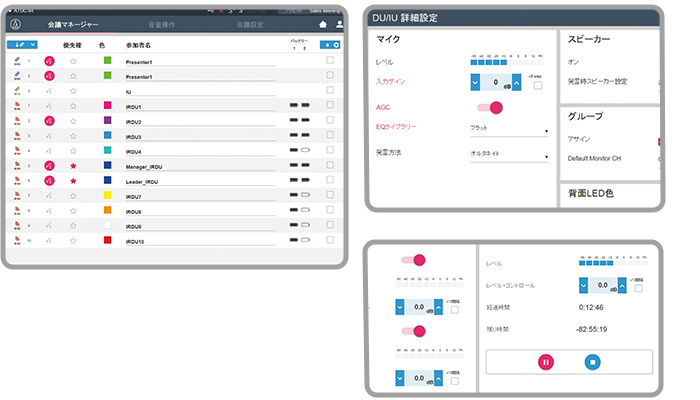Pick green color swatch, first Presenter1 row
The image size is (700, 400).
click(108, 60)
